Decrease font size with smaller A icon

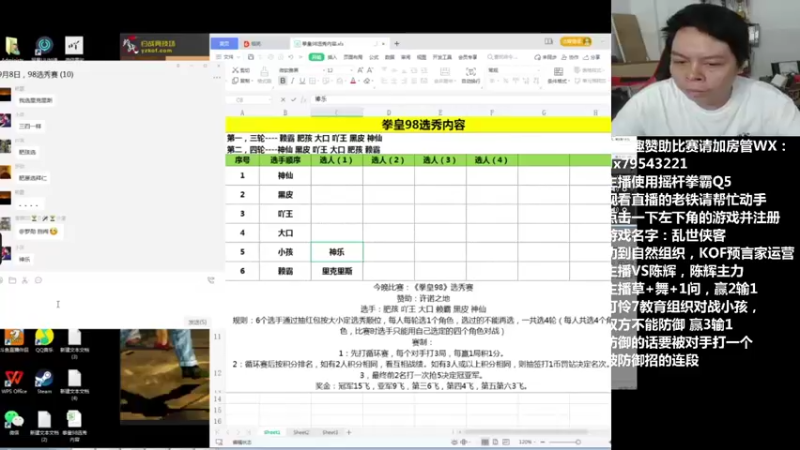[x=370, y=70]
